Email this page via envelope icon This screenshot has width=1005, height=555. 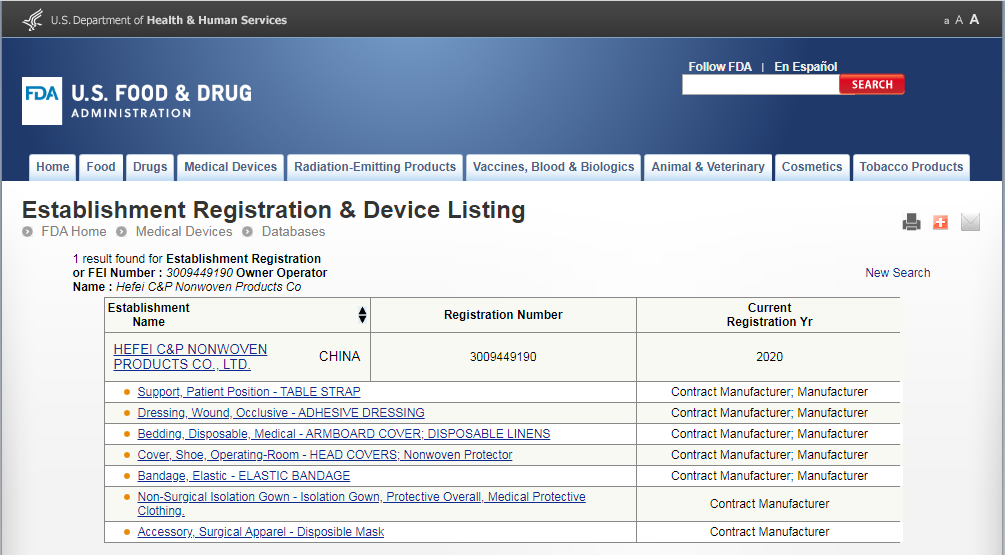click(x=970, y=222)
